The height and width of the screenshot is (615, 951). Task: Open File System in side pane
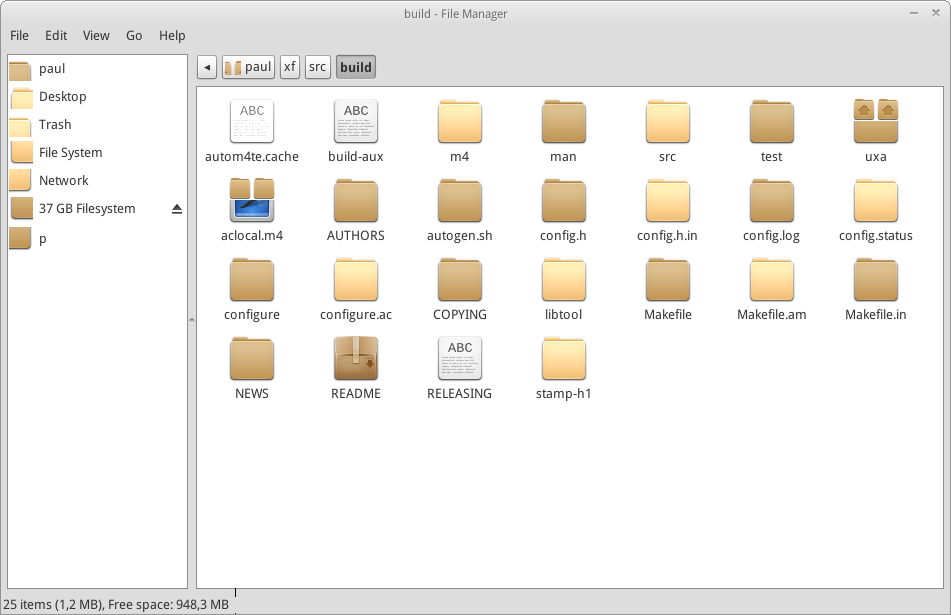[70, 153]
